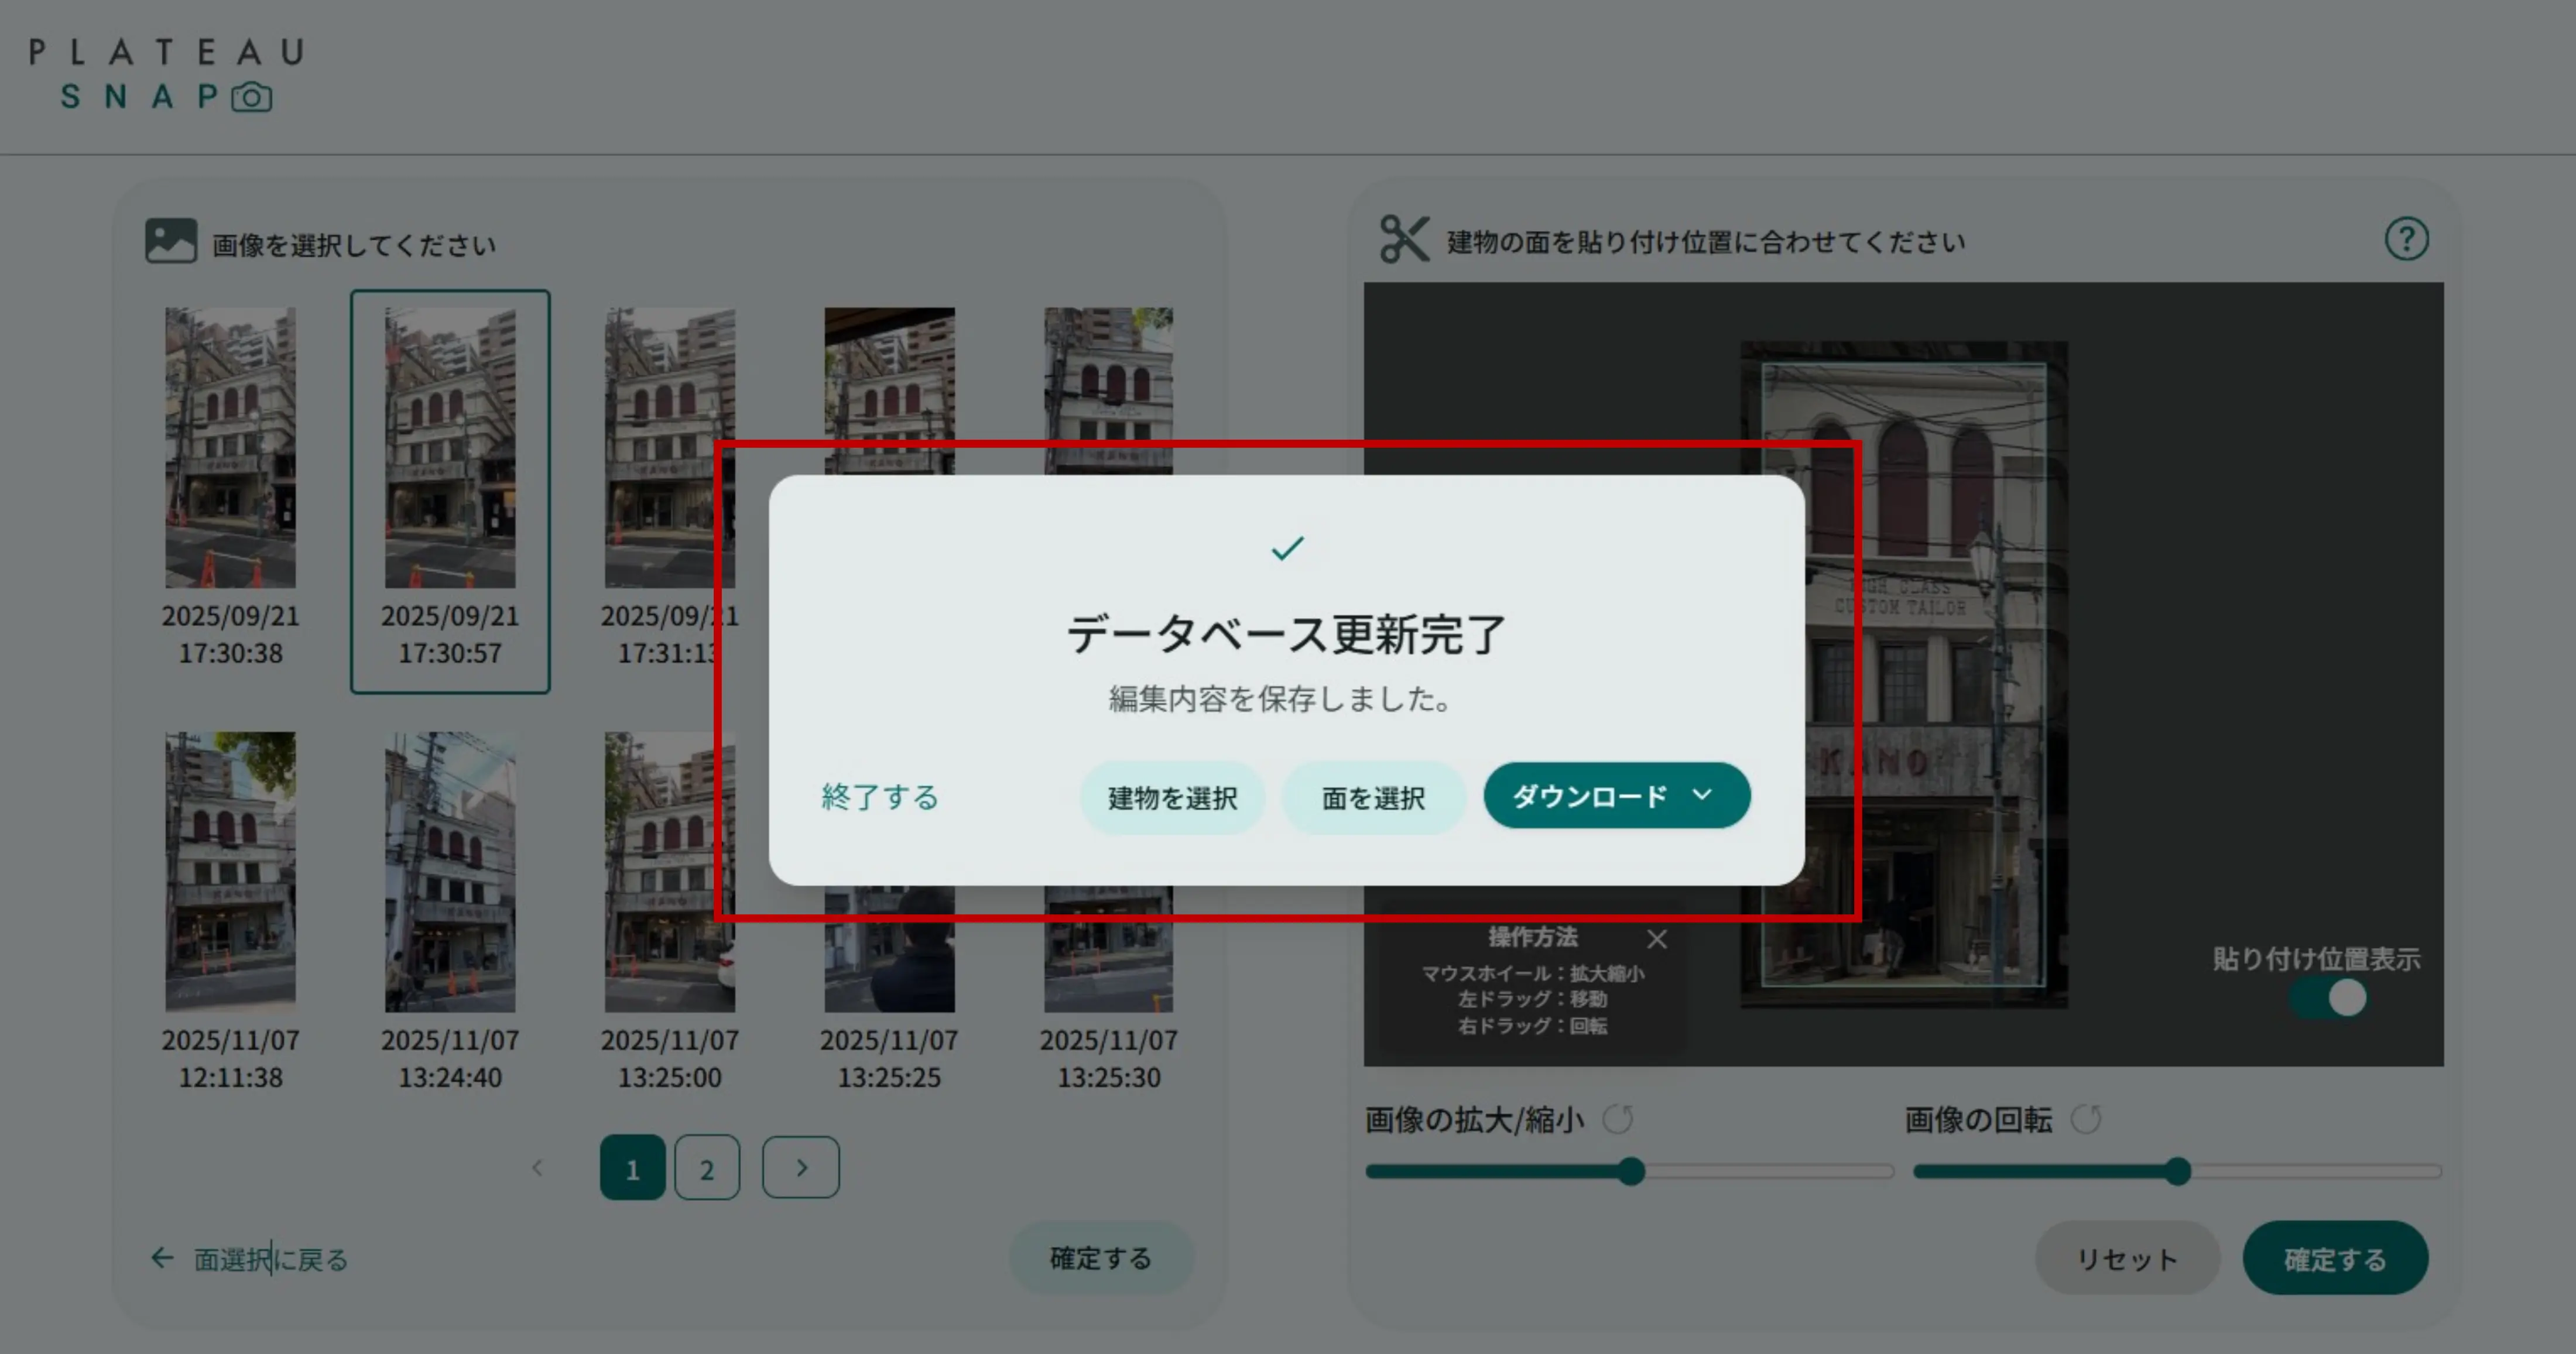This screenshot has width=2576, height=1354.
Task: Select thumbnail dated 2025/09/21 17:30:38
Action: tap(230, 448)
